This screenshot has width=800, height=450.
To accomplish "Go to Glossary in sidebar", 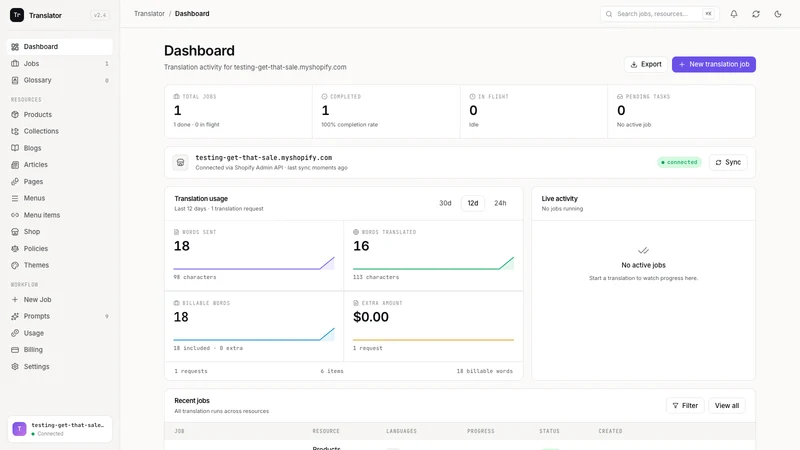I will pos(60,80).
